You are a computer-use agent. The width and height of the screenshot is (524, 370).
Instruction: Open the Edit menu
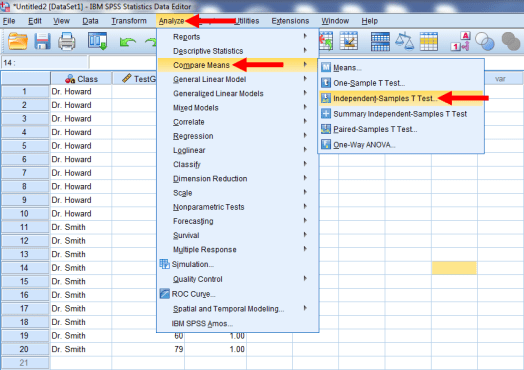35,21
